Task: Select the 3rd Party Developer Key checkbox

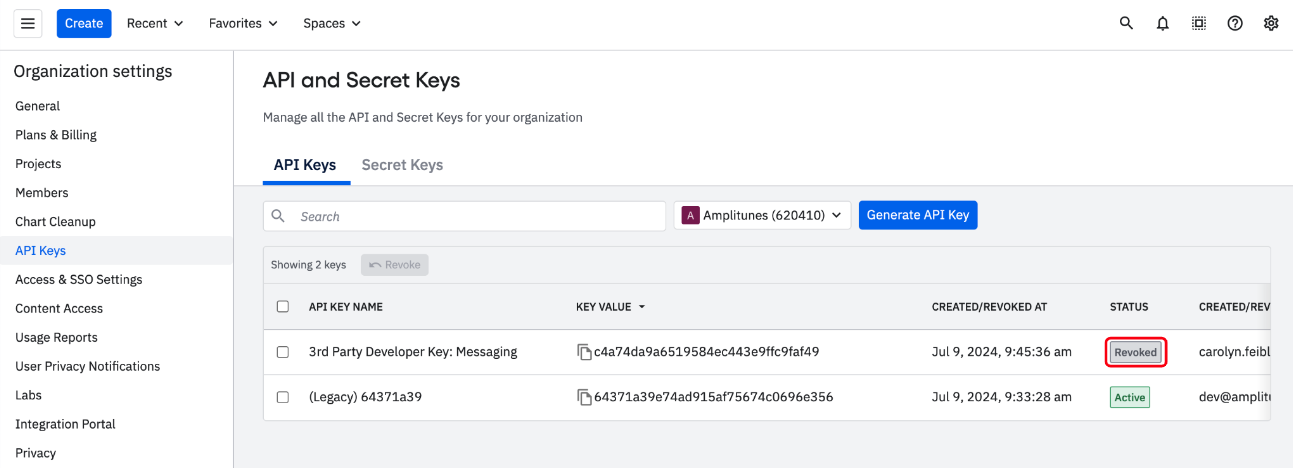Action: pyautogui.click(x=283, y=352)
